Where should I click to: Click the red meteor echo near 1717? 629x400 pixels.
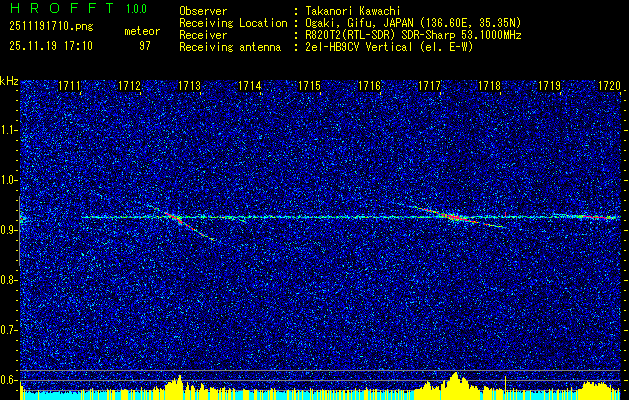tap(457, 217)
